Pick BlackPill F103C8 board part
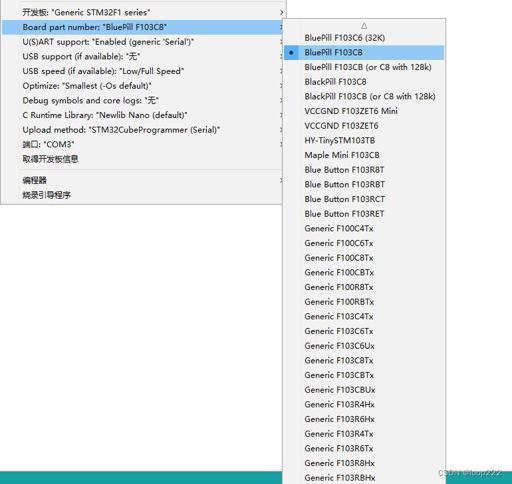Image resolution: width=512 pixels, height=484 pixels. 364,82
